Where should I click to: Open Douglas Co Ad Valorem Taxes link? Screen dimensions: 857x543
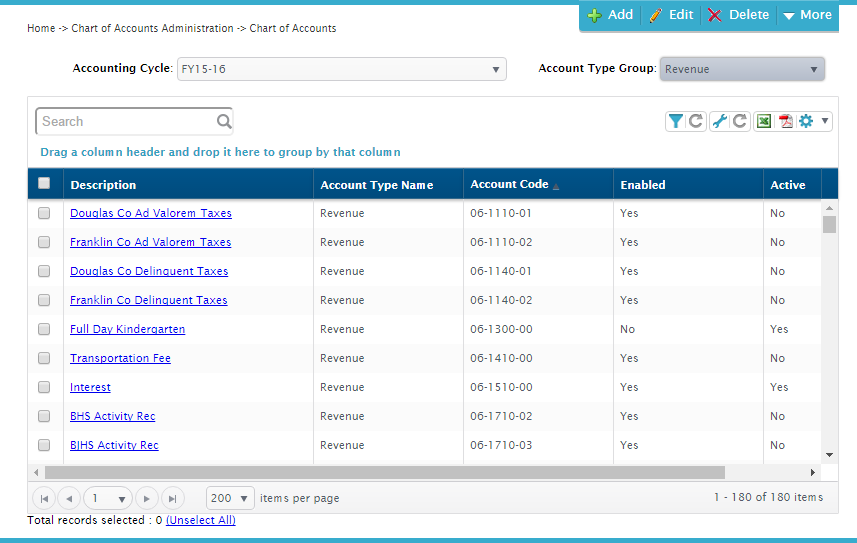[151, 213]
